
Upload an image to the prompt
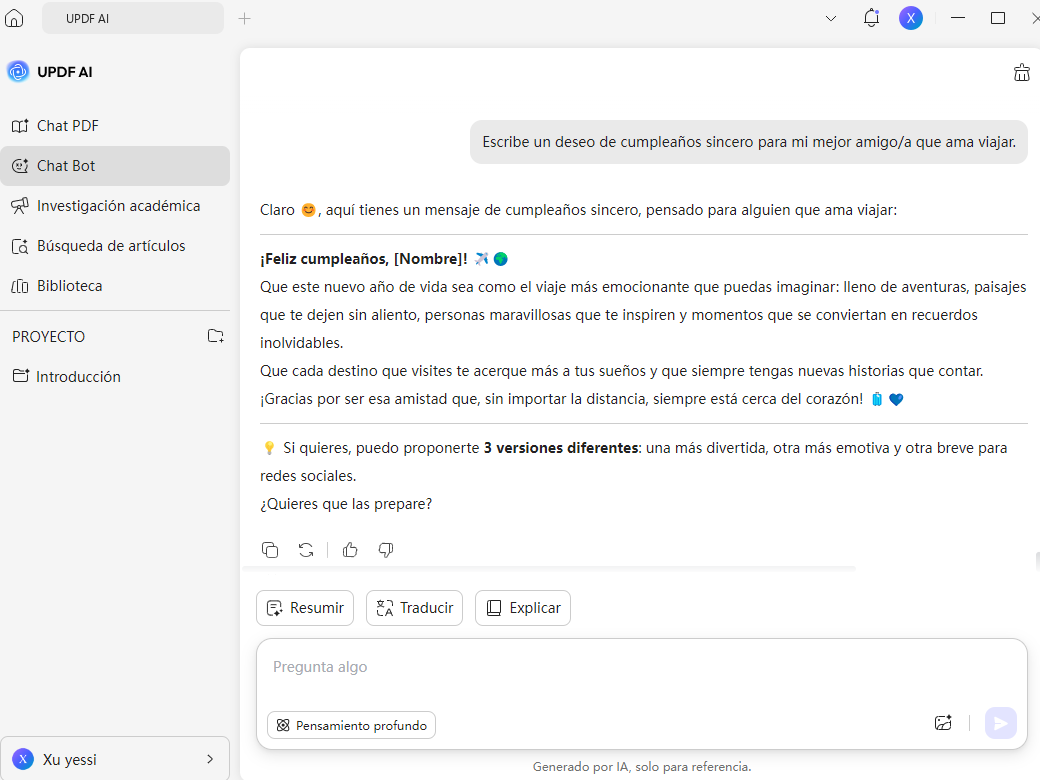[942, 723]
